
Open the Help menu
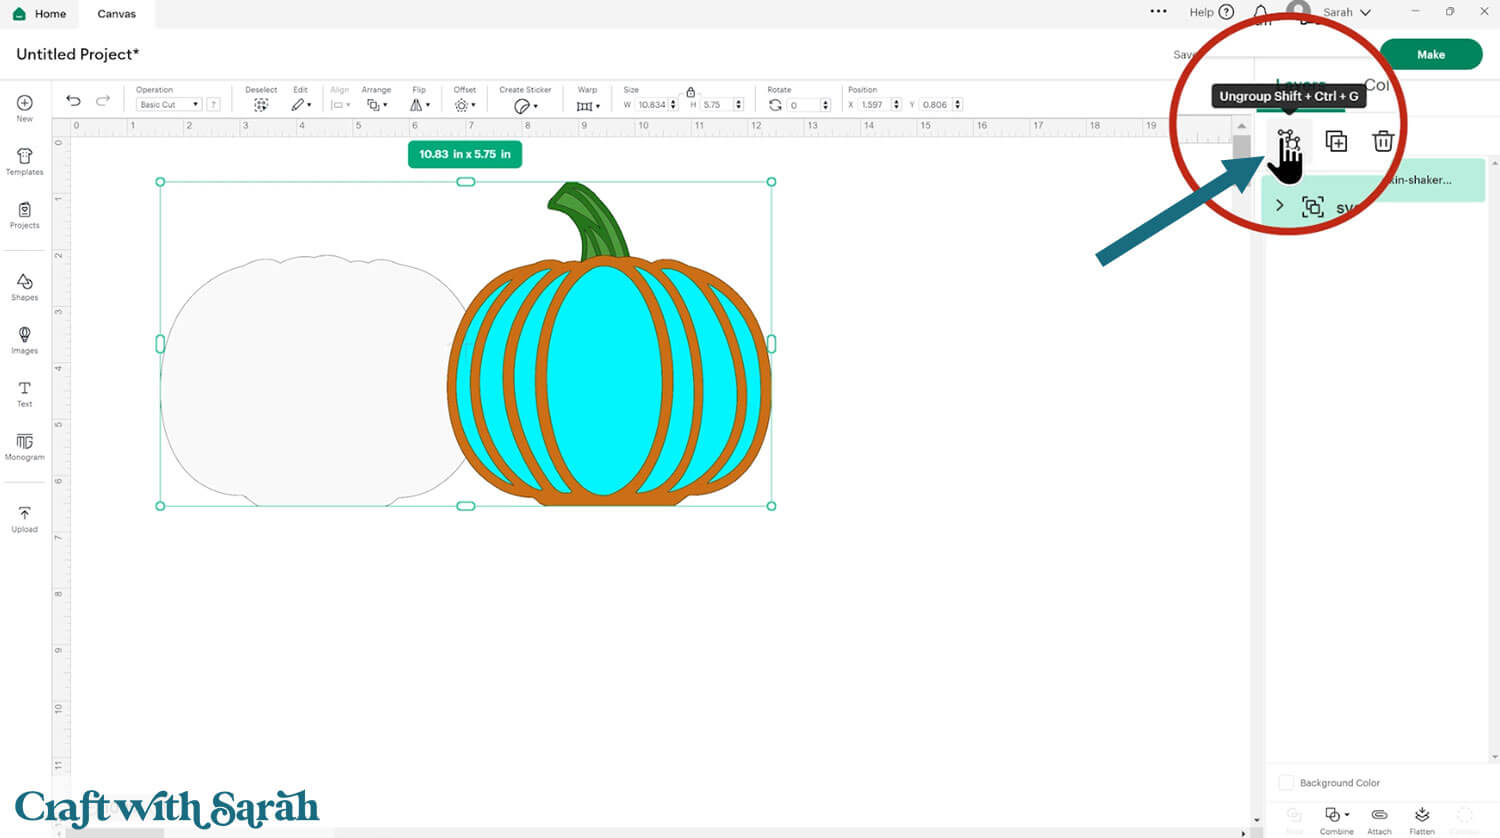pyautogui.click(x=1211, y=12)
